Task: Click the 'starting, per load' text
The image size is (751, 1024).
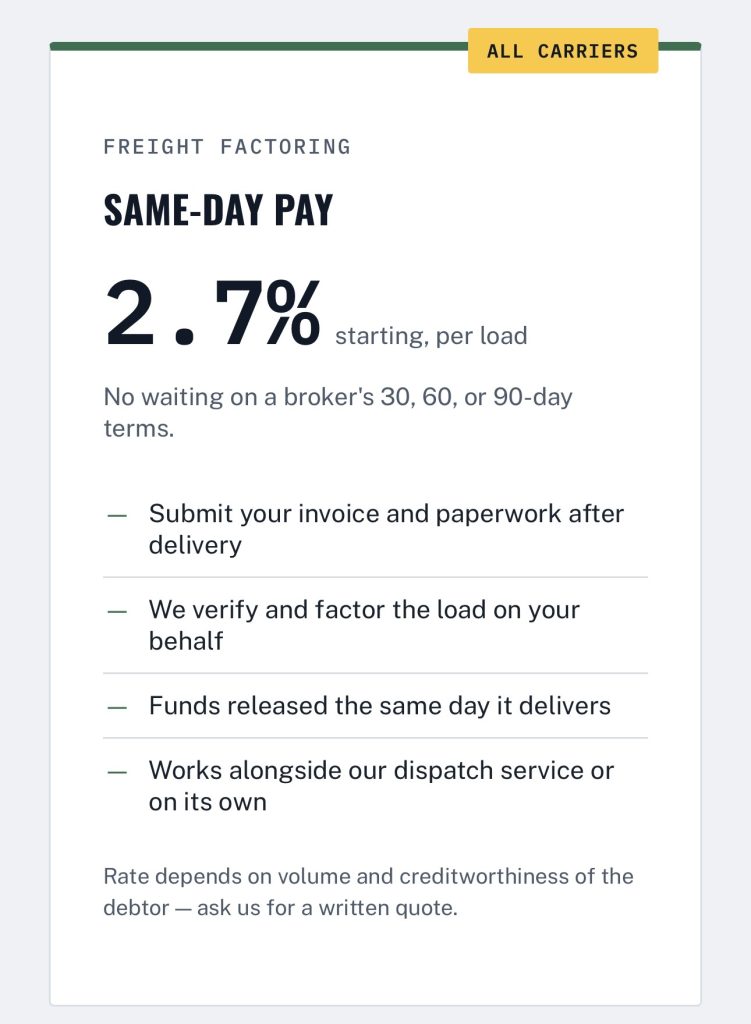Action: (431, 336)
